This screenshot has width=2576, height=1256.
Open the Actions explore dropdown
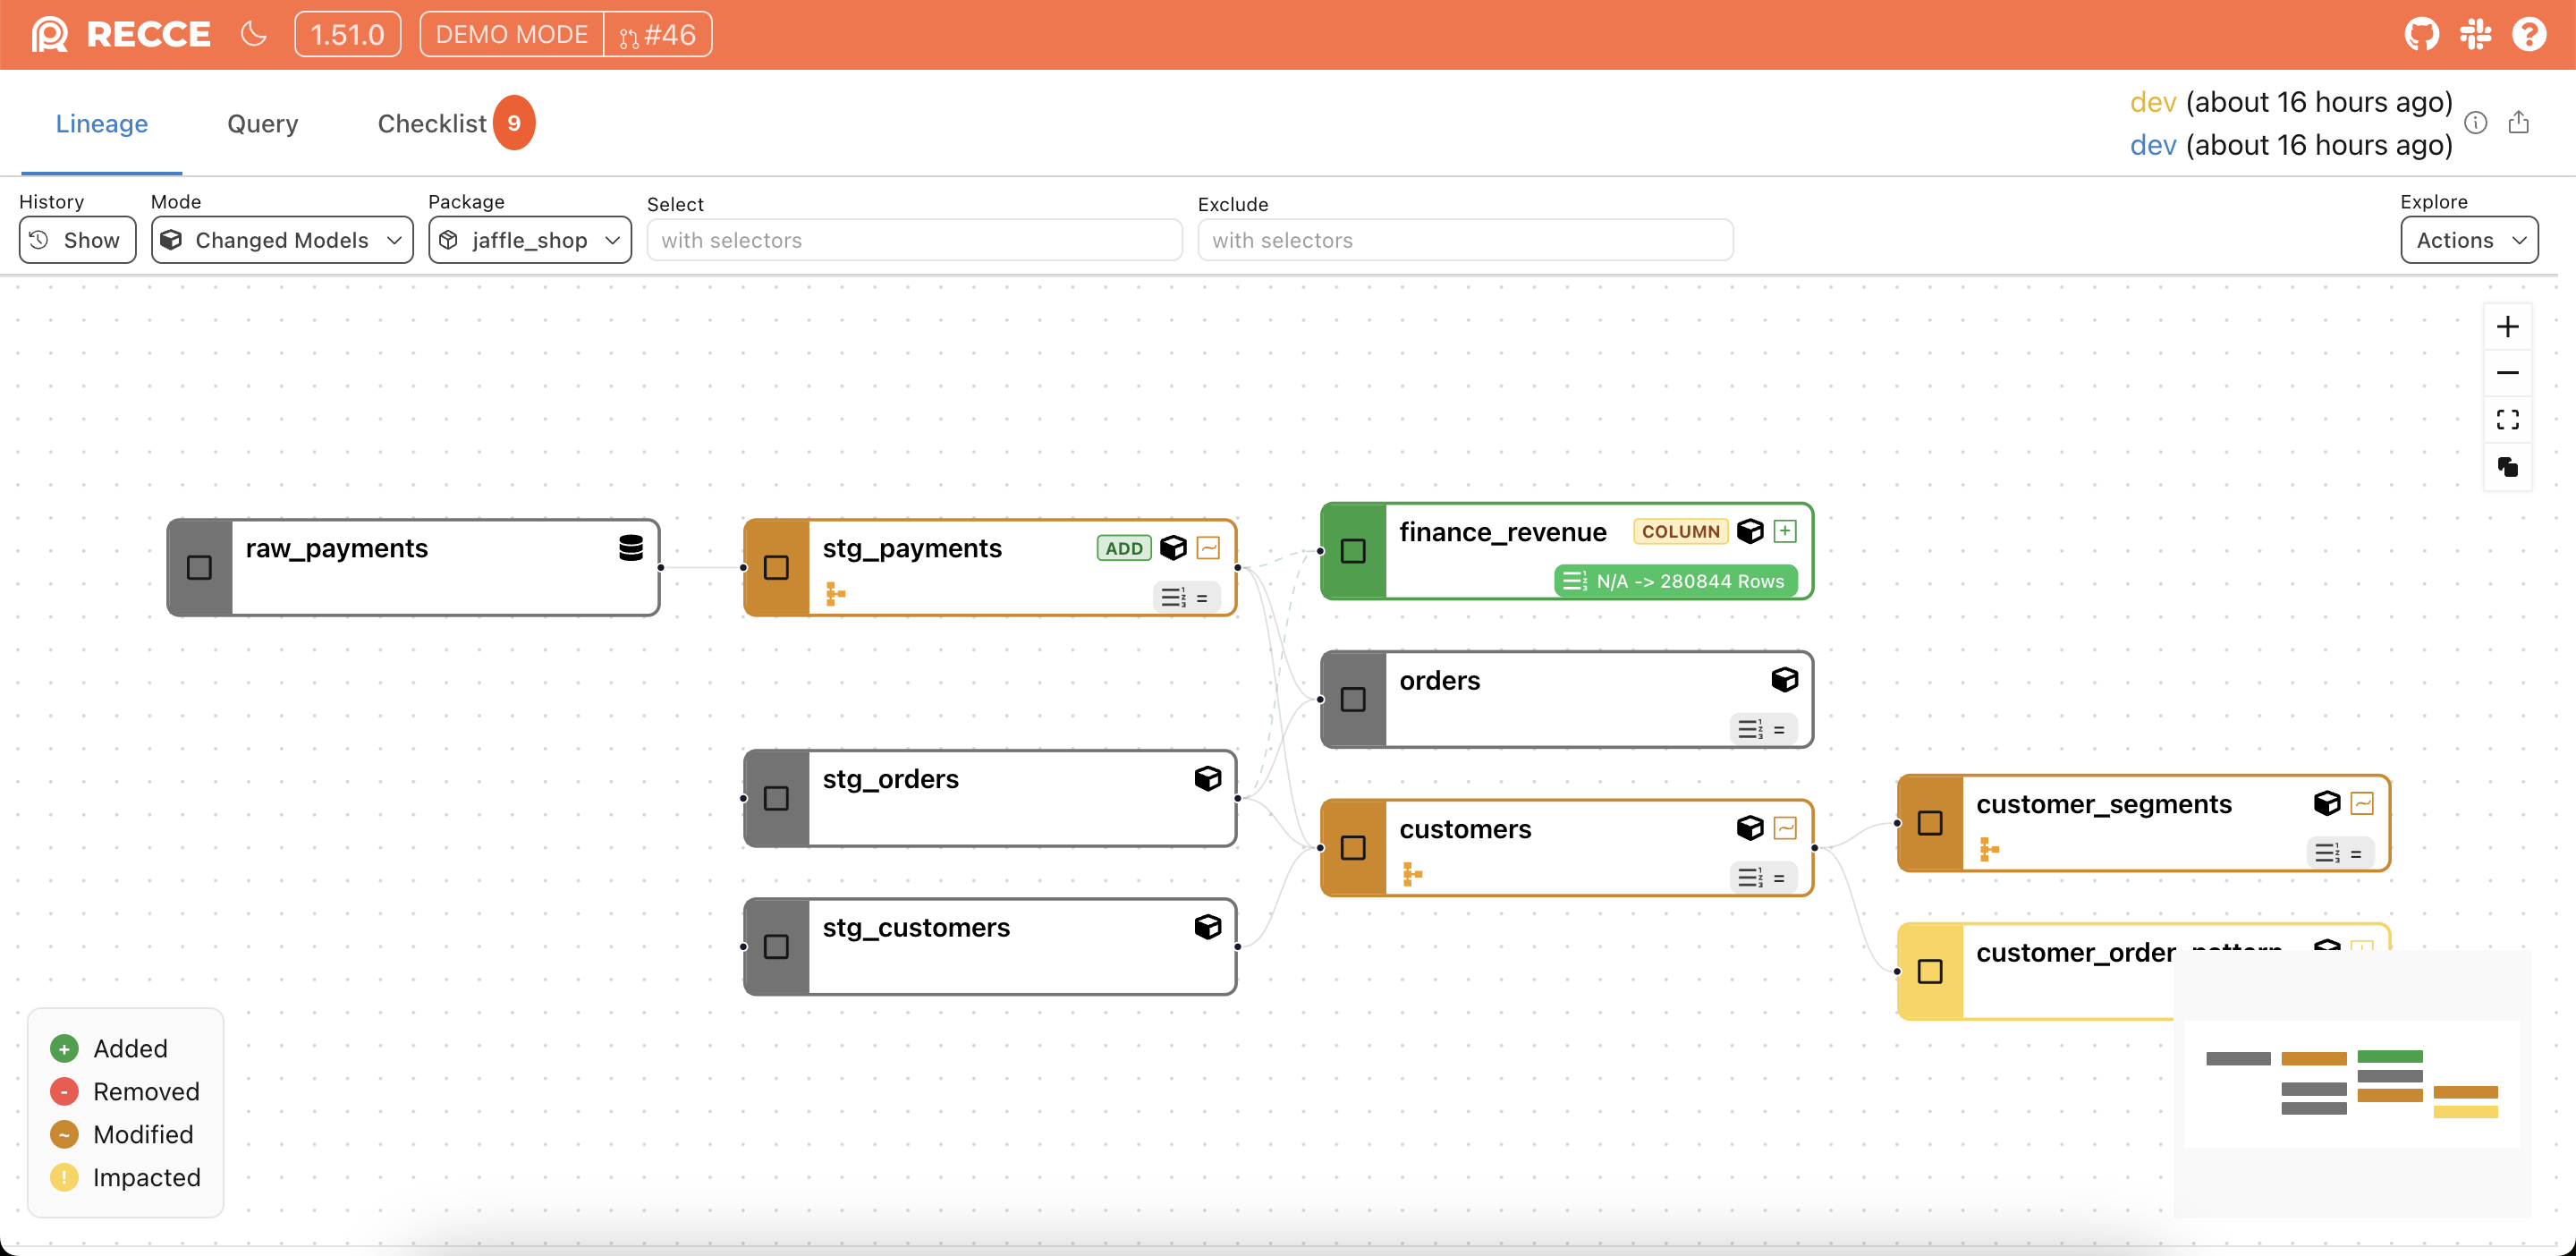click(x=2469, y=240)
